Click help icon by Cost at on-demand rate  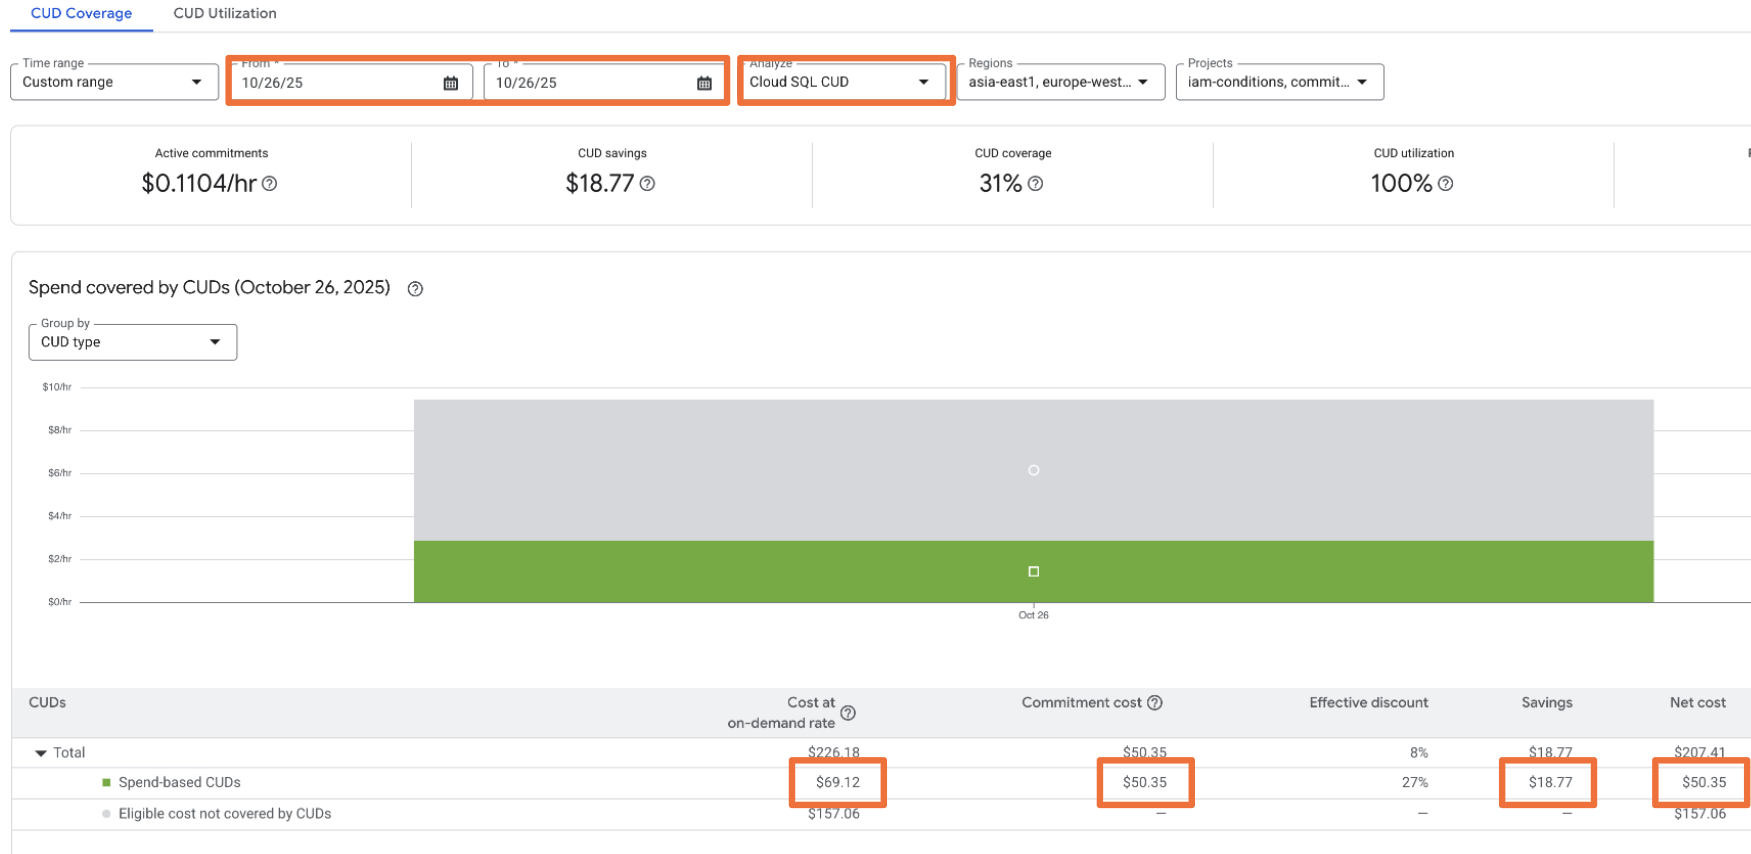(848, 713)
